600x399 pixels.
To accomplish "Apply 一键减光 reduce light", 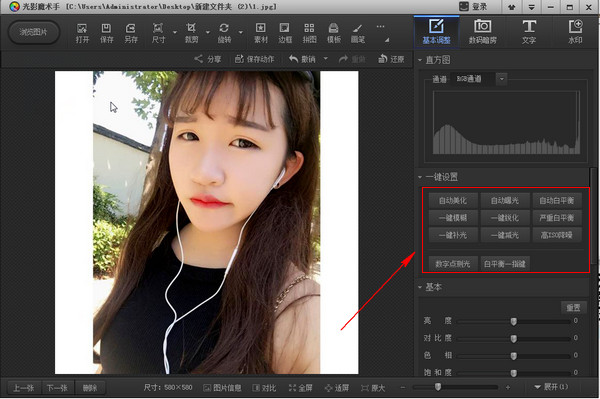I will click(505, 235).
